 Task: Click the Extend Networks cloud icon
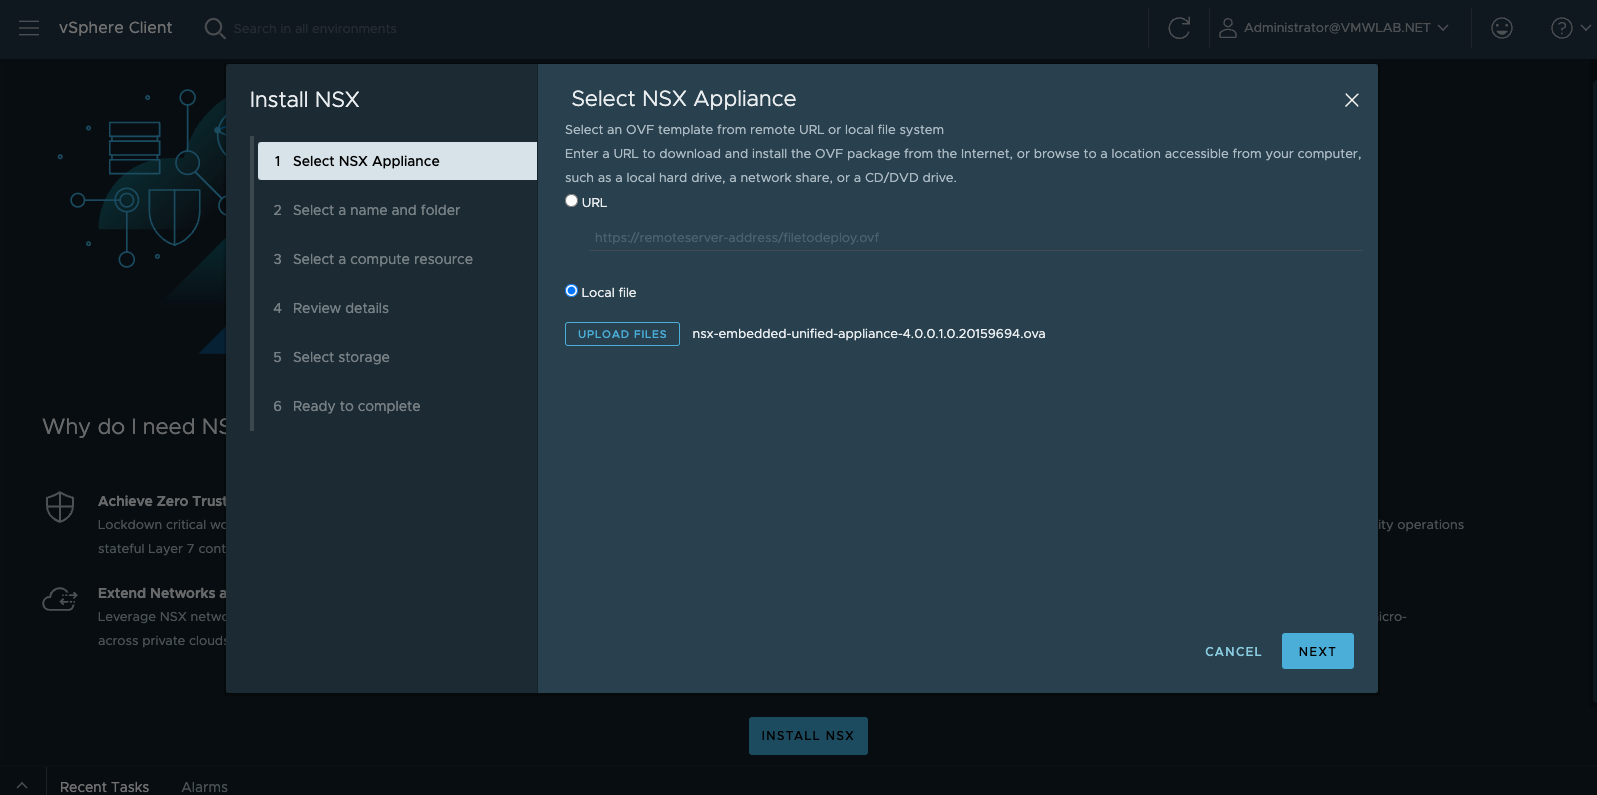pyautogui.click(x=60, y=599)
